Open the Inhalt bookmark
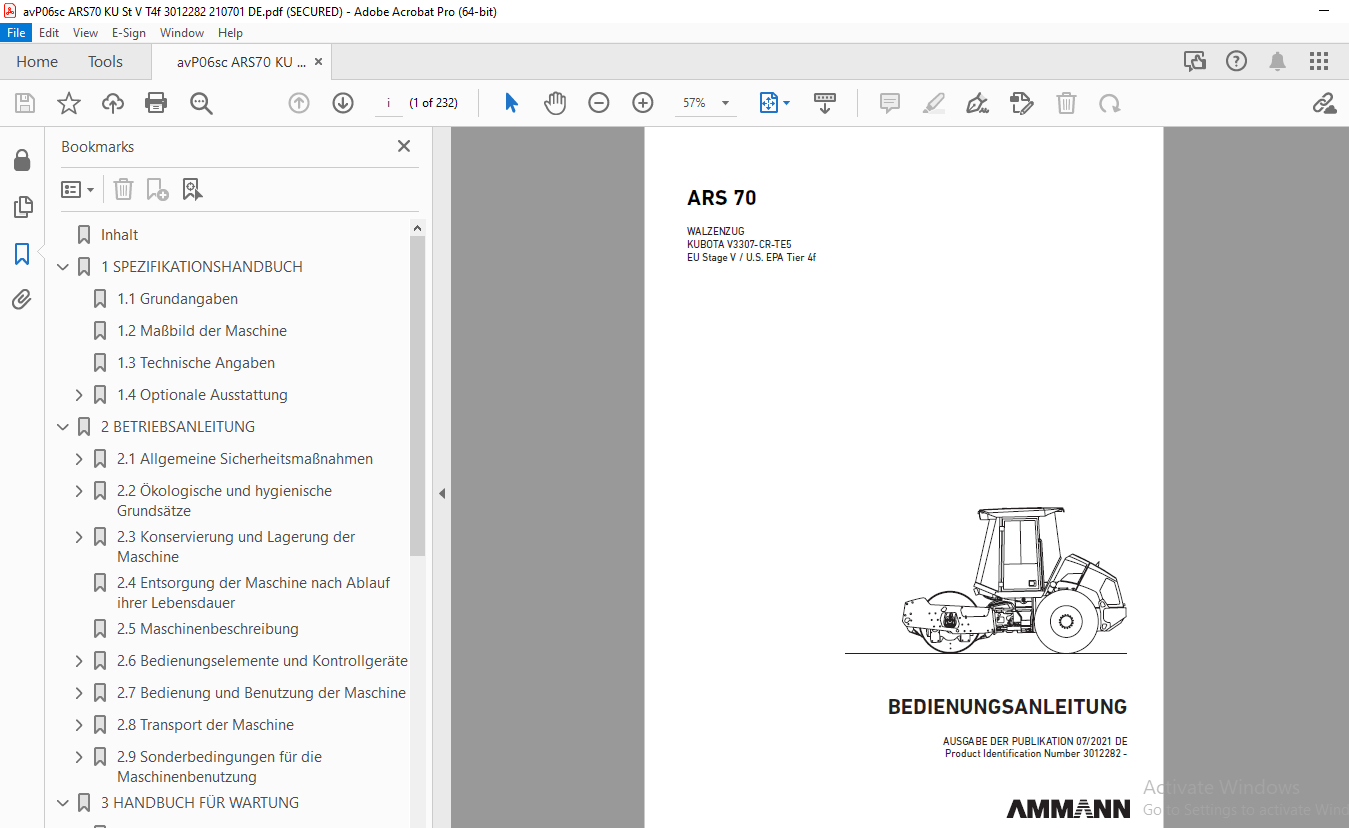The width and height of the screenshot is (1349, 828). coord(119,235)
